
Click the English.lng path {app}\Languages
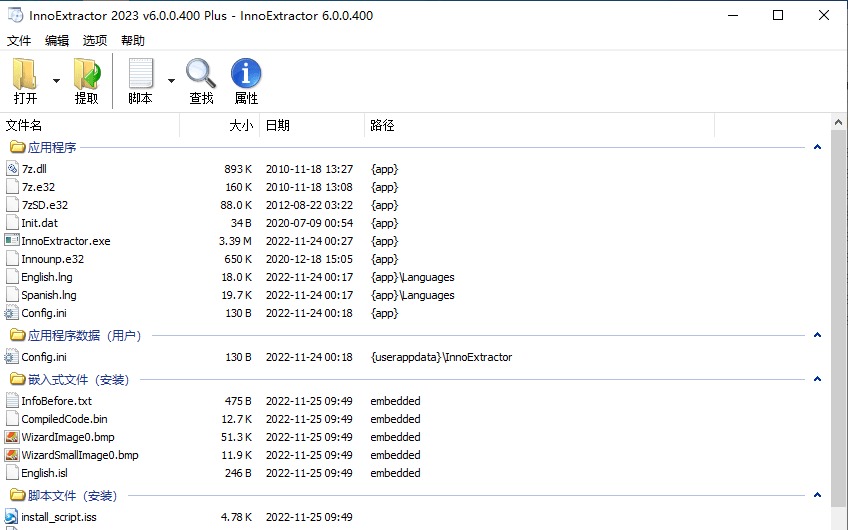tap(412, 277)
